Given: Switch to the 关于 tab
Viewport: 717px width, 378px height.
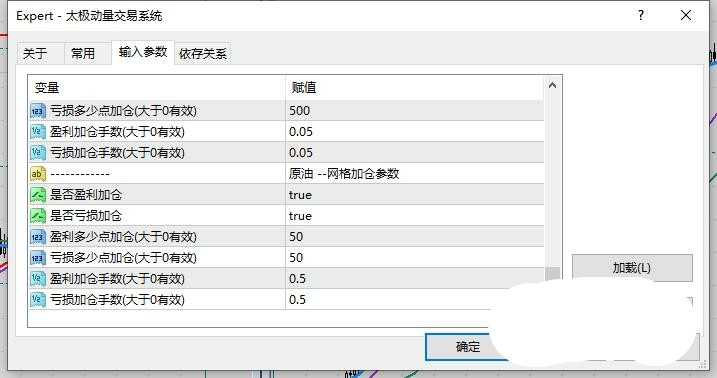Looking at the screenshot, I should point(35,53).
